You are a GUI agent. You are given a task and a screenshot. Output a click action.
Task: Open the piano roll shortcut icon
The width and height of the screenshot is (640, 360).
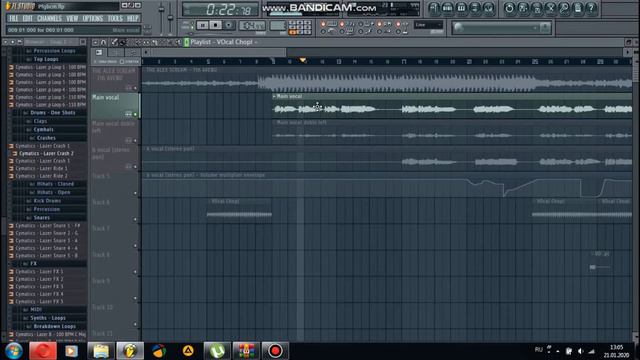click(461, 8)
